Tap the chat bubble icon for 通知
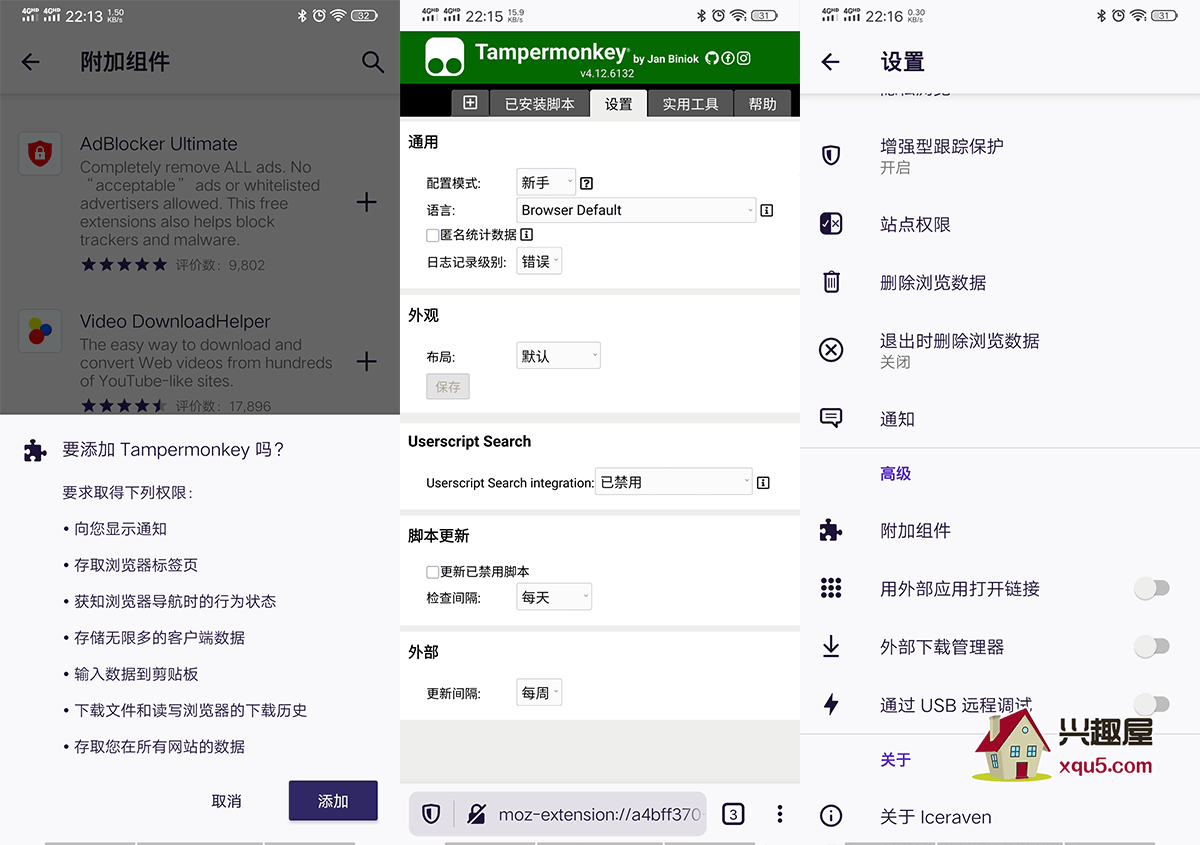 click(x=831, y=418)
